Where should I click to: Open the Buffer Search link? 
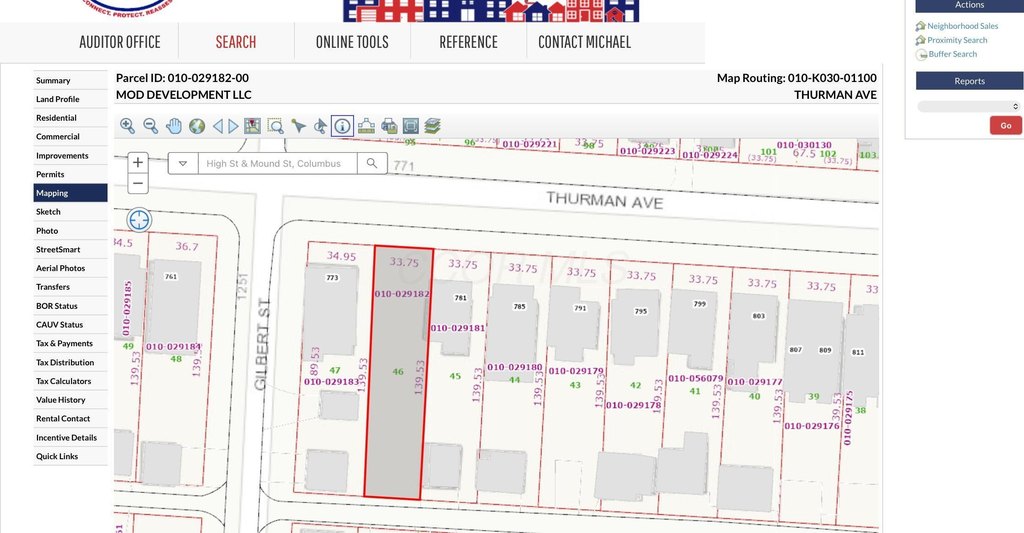pyautogui.click(x=951, y=54)
